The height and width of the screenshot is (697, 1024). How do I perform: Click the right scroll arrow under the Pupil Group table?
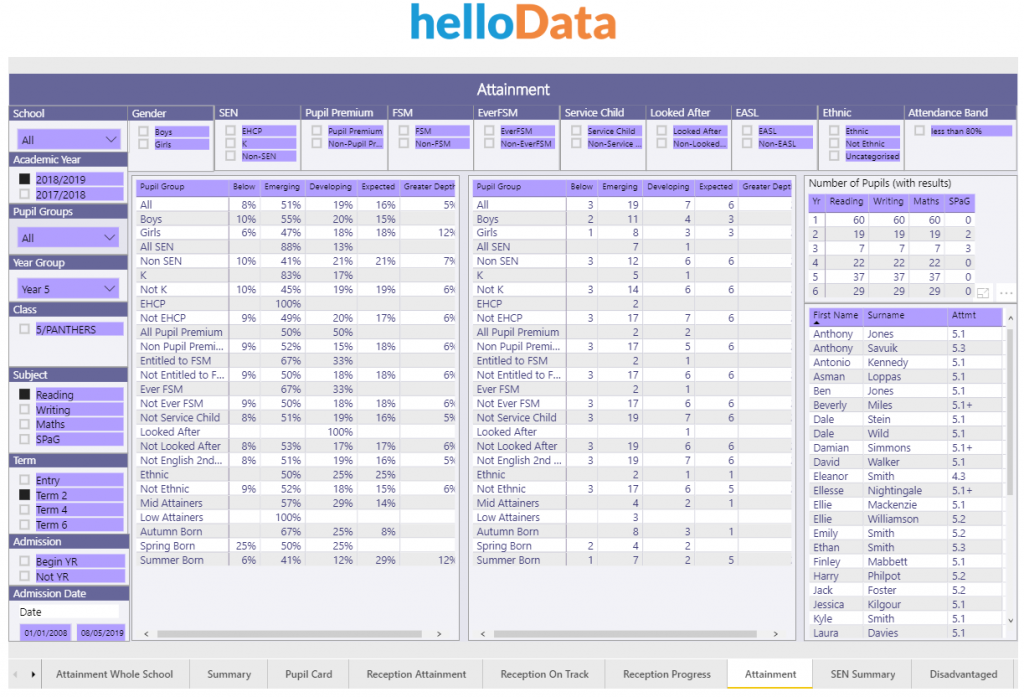[x=440, y=634]
